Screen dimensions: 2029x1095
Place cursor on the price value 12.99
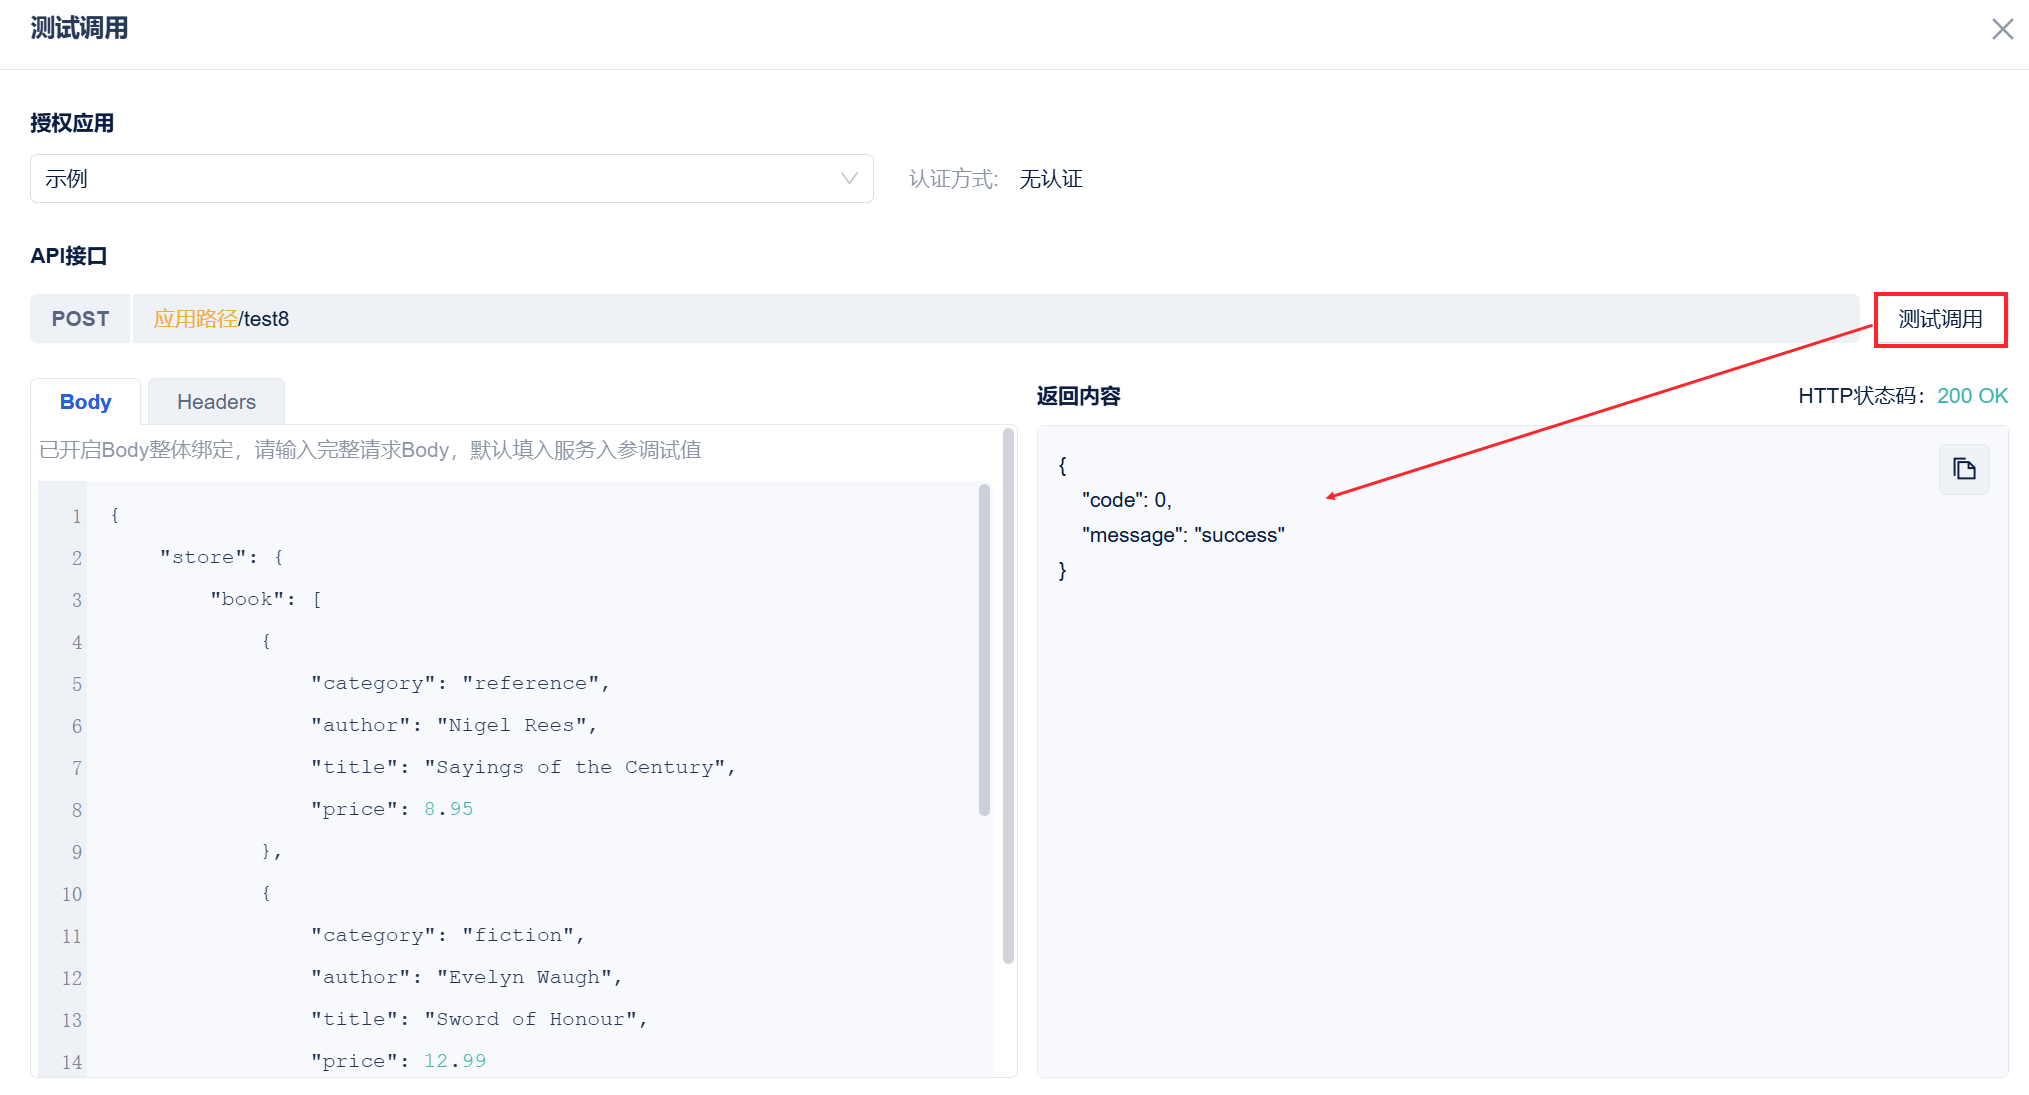[455, 1061]
